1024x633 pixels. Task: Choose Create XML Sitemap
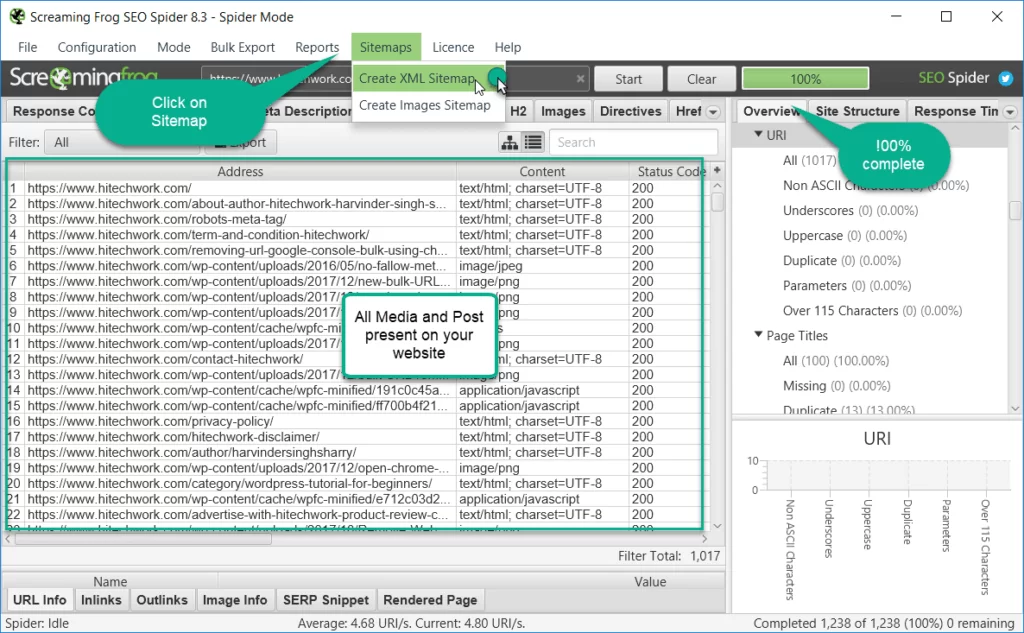coord(428,78)
